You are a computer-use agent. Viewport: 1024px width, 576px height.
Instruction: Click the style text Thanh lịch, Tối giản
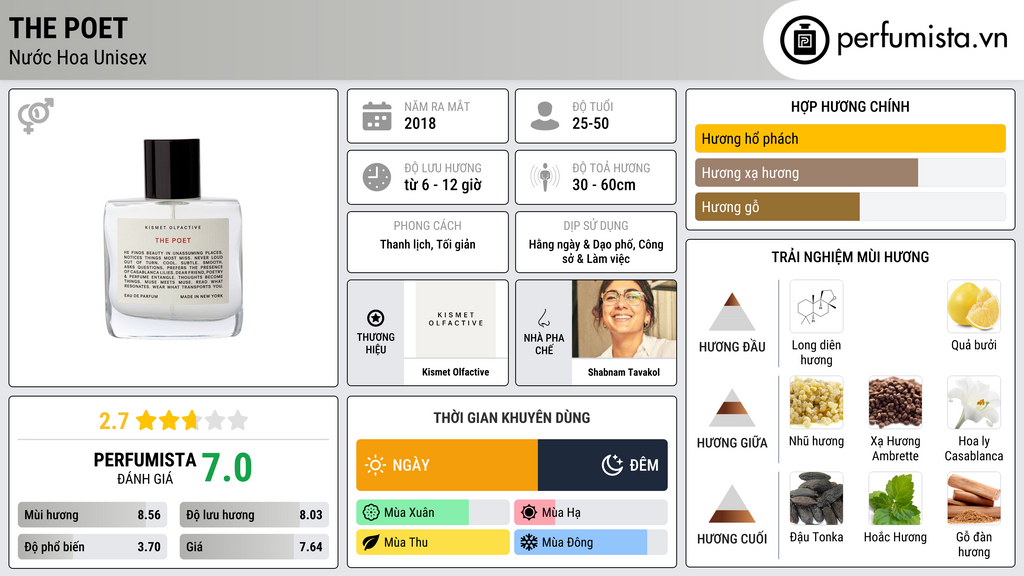(x=428, y=244)
